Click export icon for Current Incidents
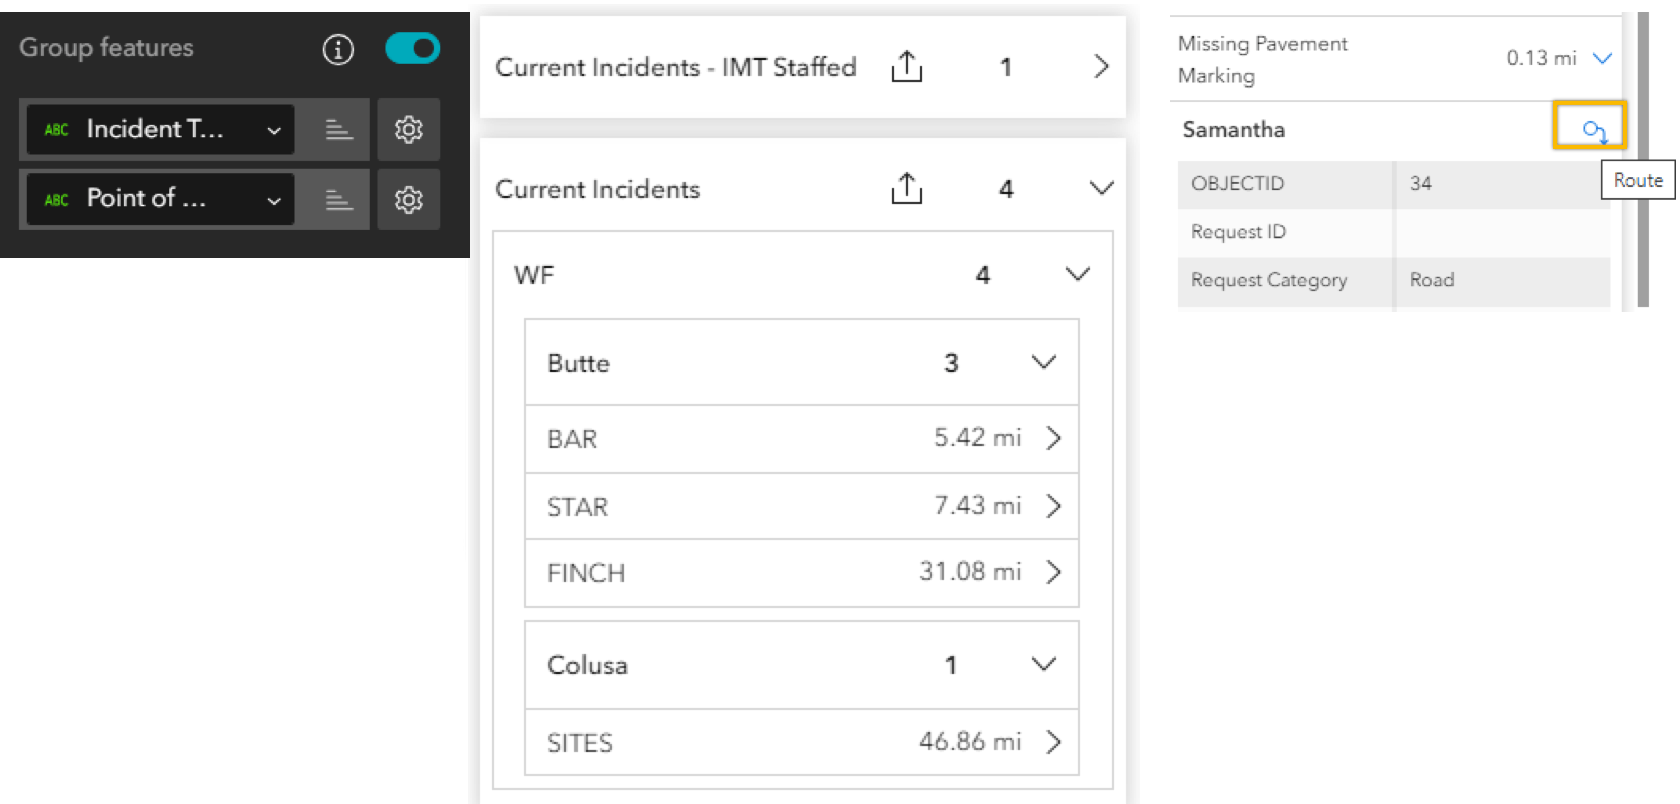The width and height of the screenshot is (1680, 804). coord(906,188)
